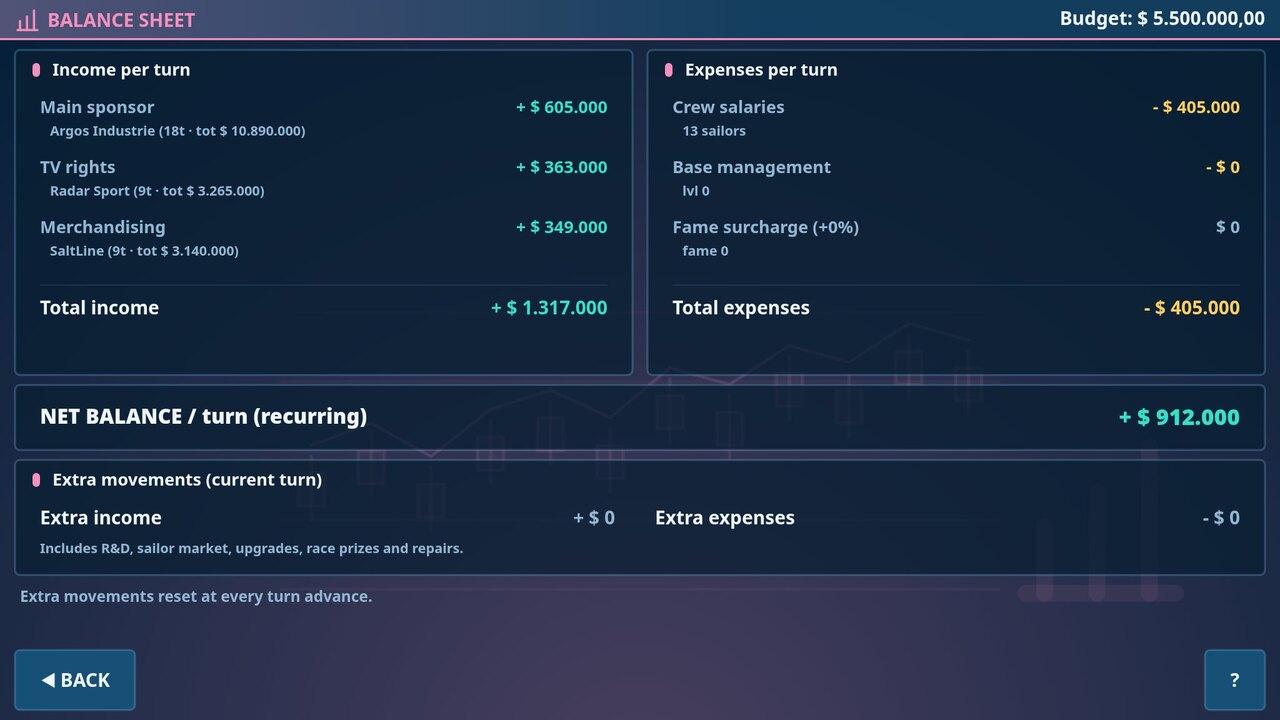This screenshot has width=1280, height=720.
Task: Select the TV rights label
Action: pyautogui.click(x=77, y=167)
